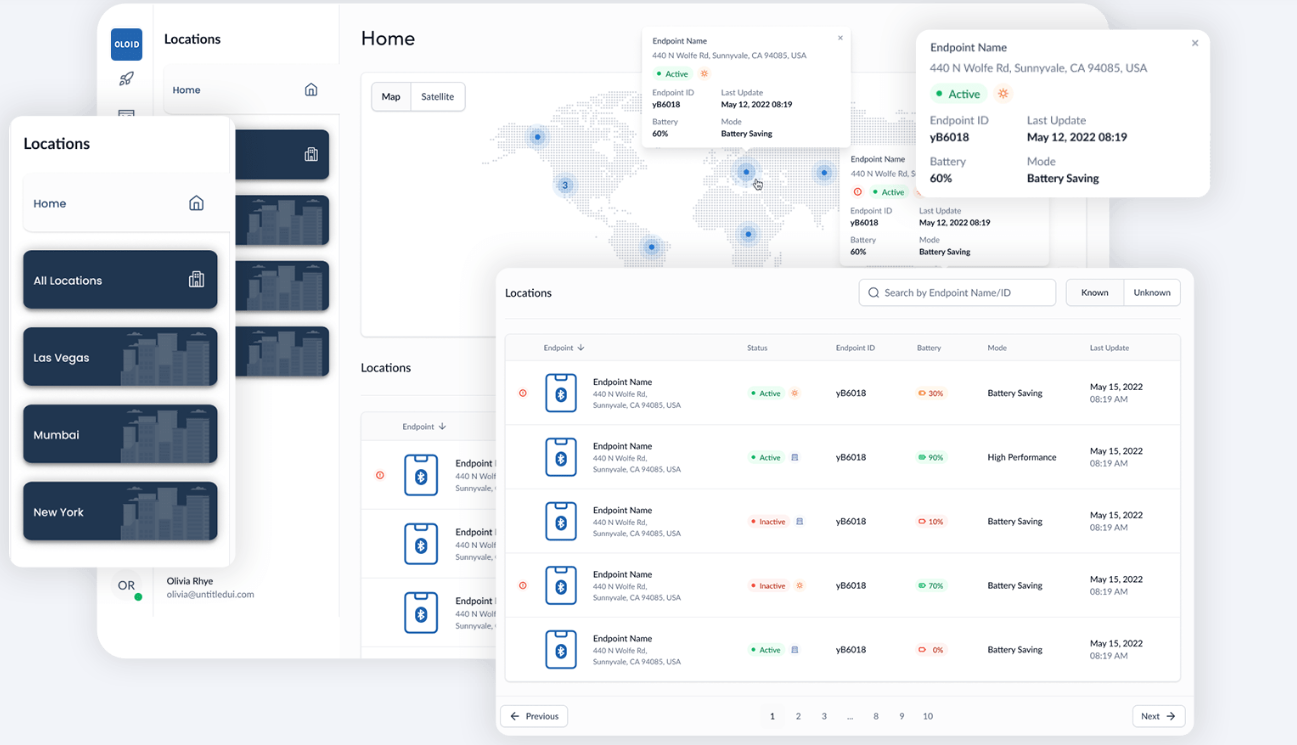Filter endpoints by Known
This screenshot has height=745, width=1297.
pos(1095,293)
